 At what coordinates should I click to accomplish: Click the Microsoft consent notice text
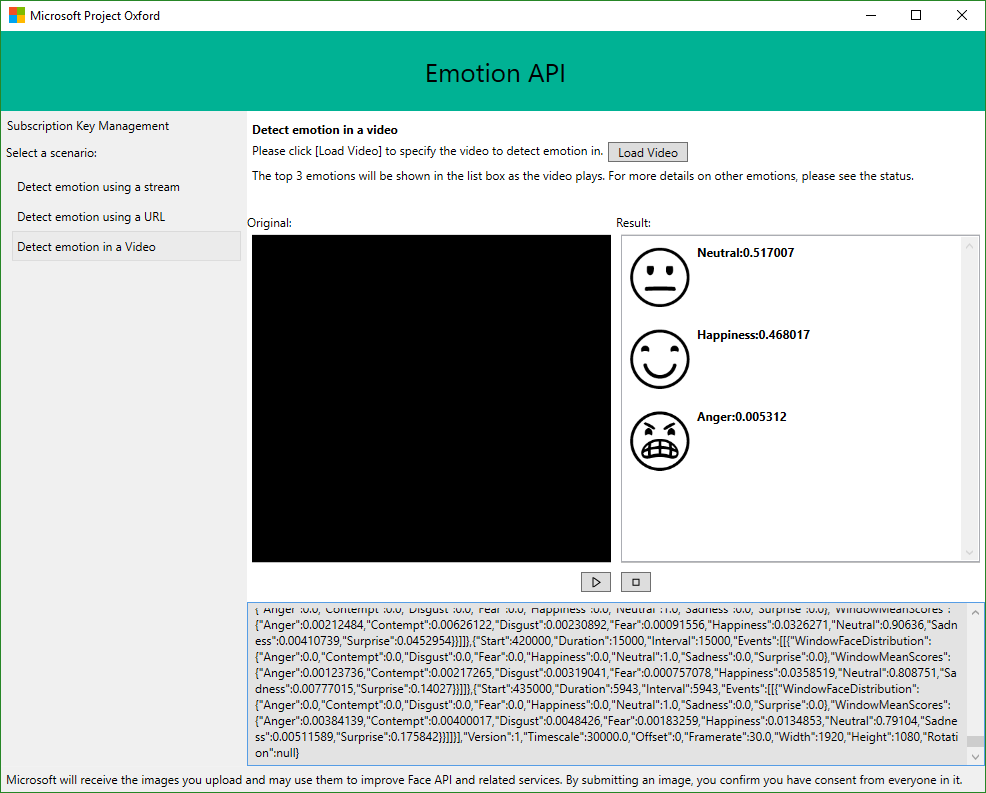click(484, 780)
